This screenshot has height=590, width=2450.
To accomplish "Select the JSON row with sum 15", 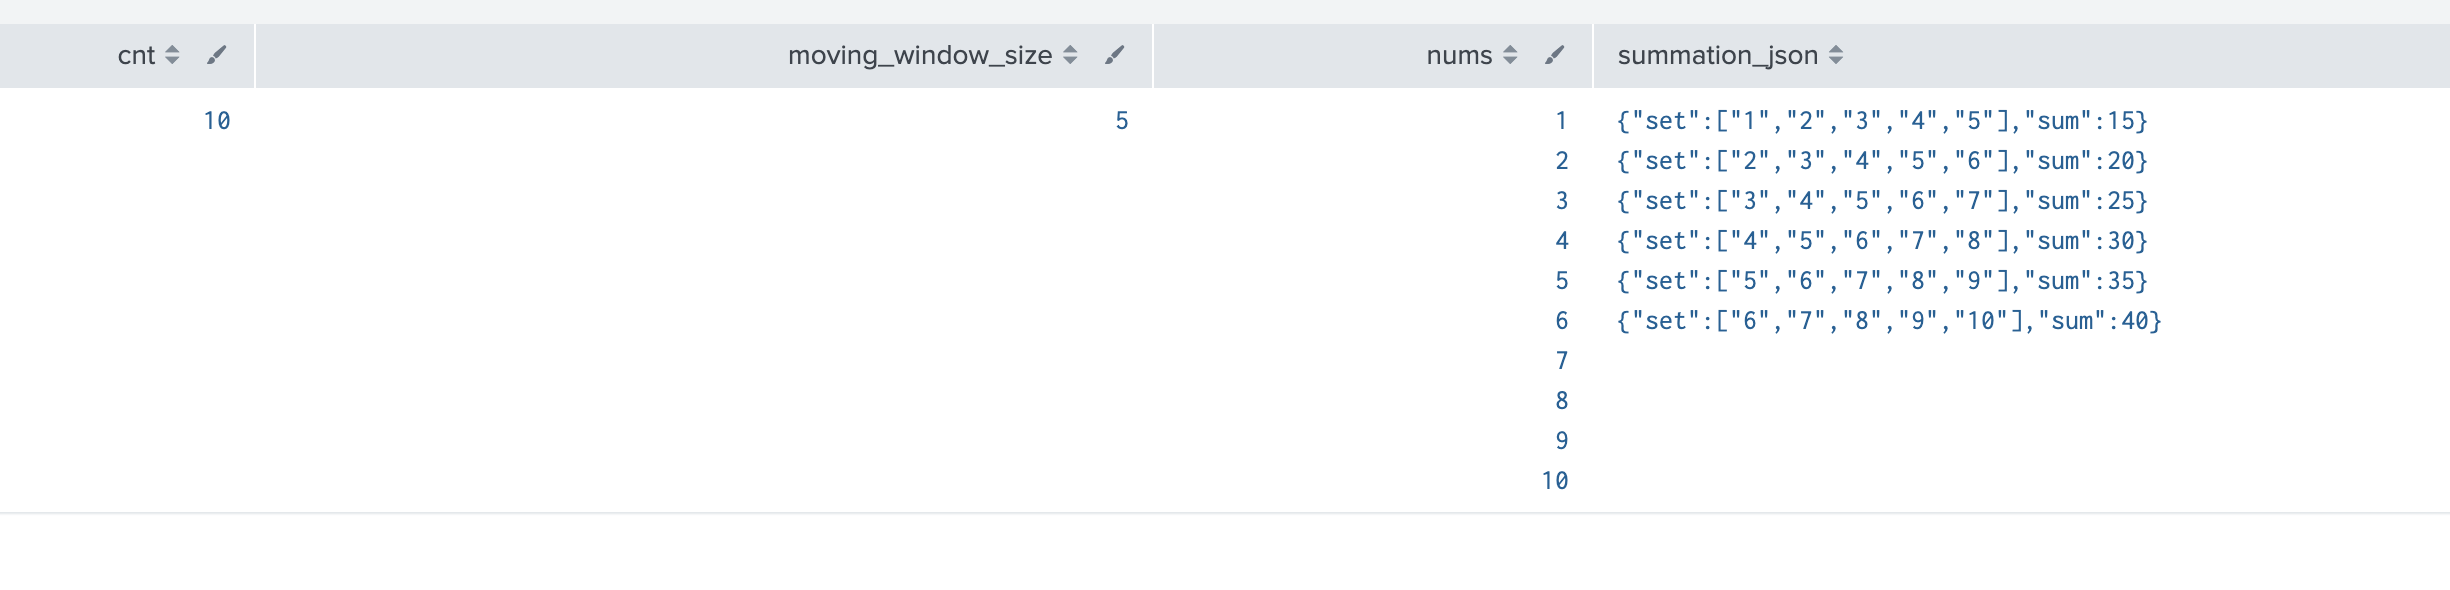I will click(x=1881, y=121).
